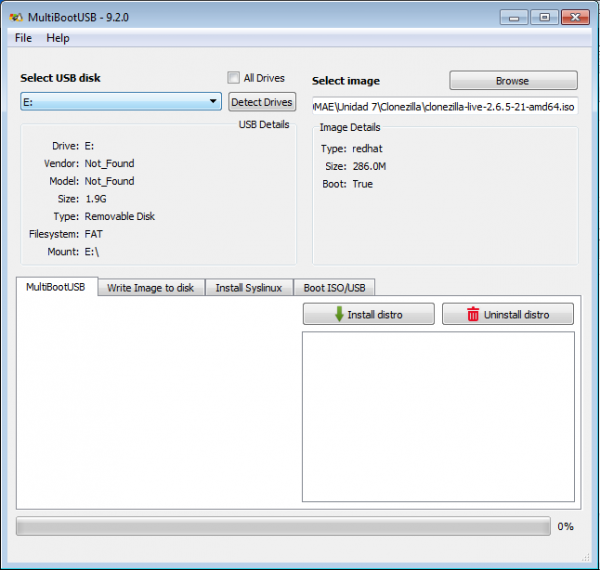Click the 'Image Details' group label
Screen dimensions: 600x570
tap(350, 127)
